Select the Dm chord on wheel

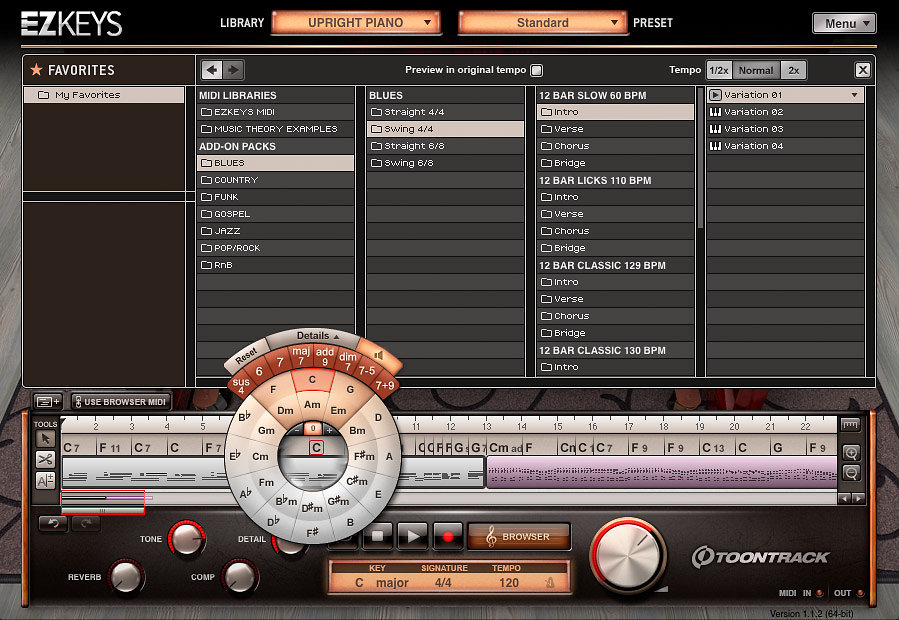285,411
